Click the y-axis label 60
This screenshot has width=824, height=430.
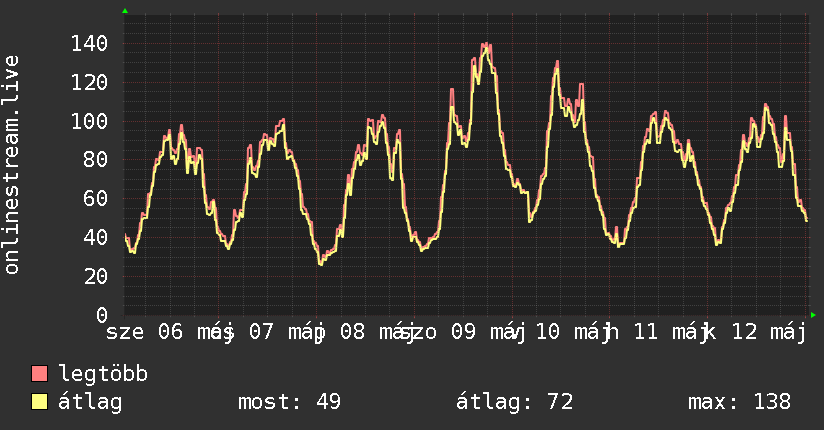(x=96, y=199)
